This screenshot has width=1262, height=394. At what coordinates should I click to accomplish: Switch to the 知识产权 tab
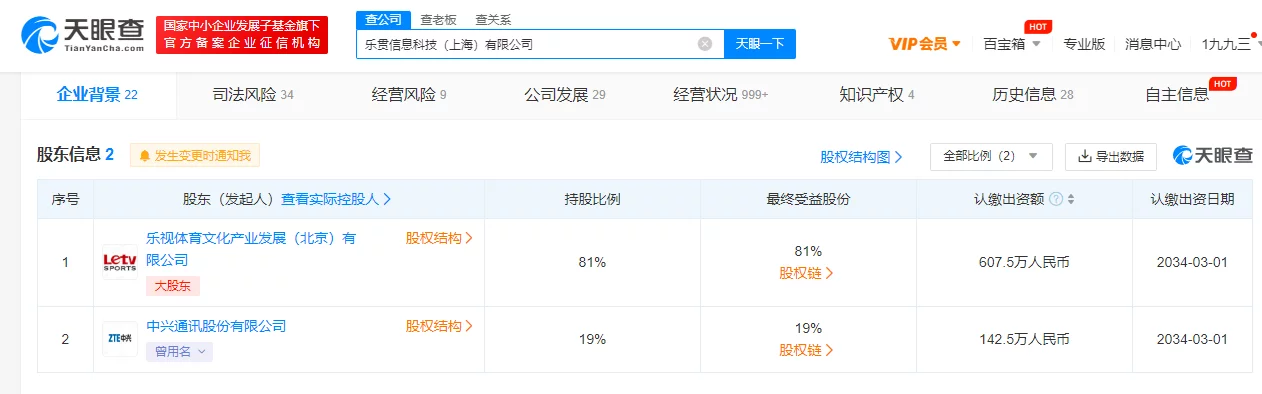(877, 95)
